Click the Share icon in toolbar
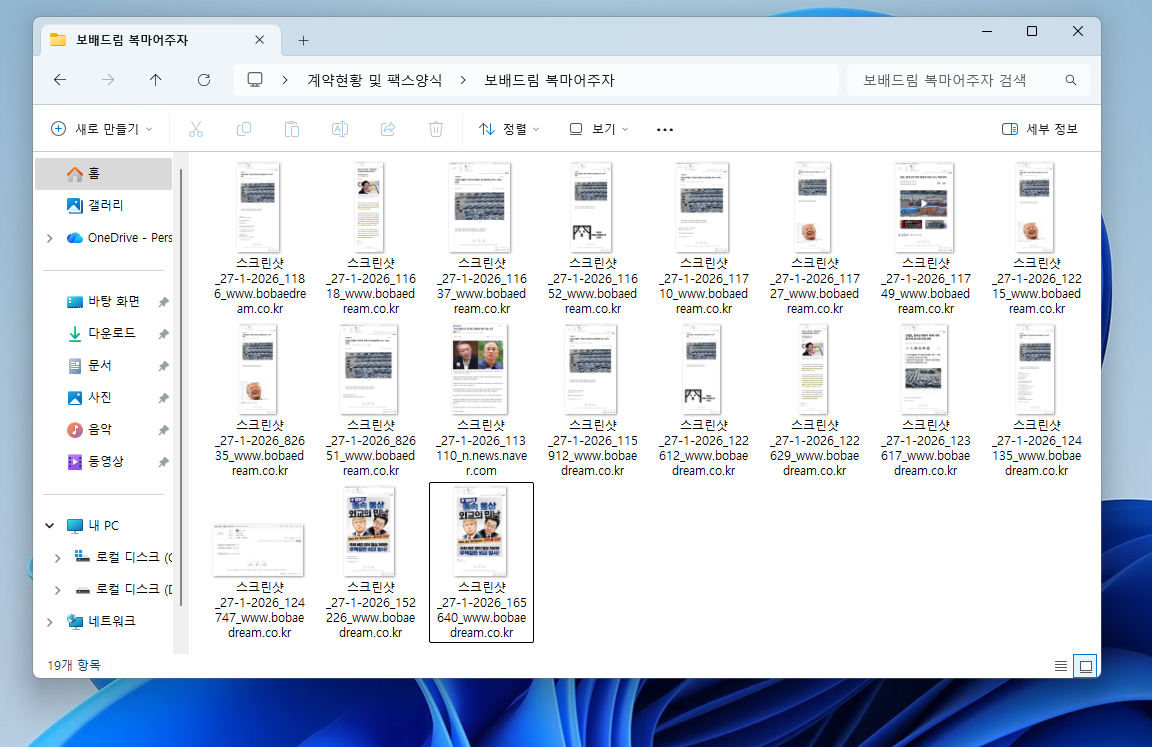 click(388, 129)
